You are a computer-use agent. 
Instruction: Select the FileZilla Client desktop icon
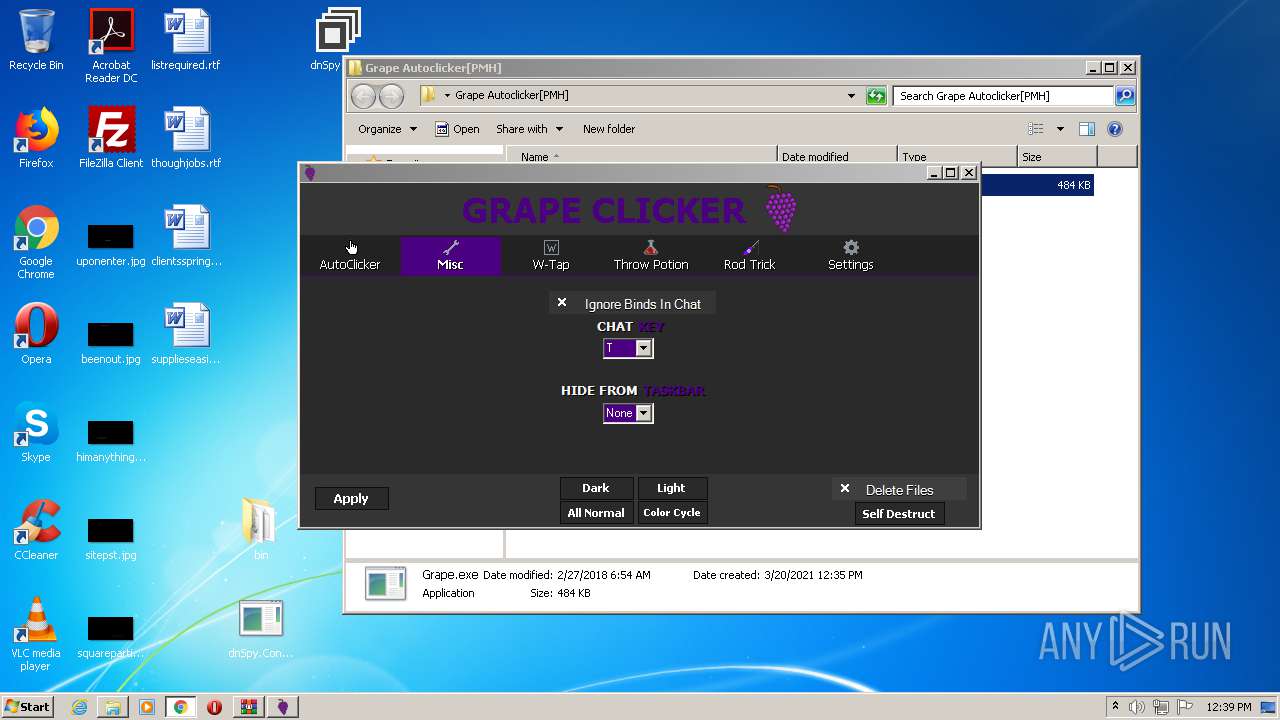(111, 138)
